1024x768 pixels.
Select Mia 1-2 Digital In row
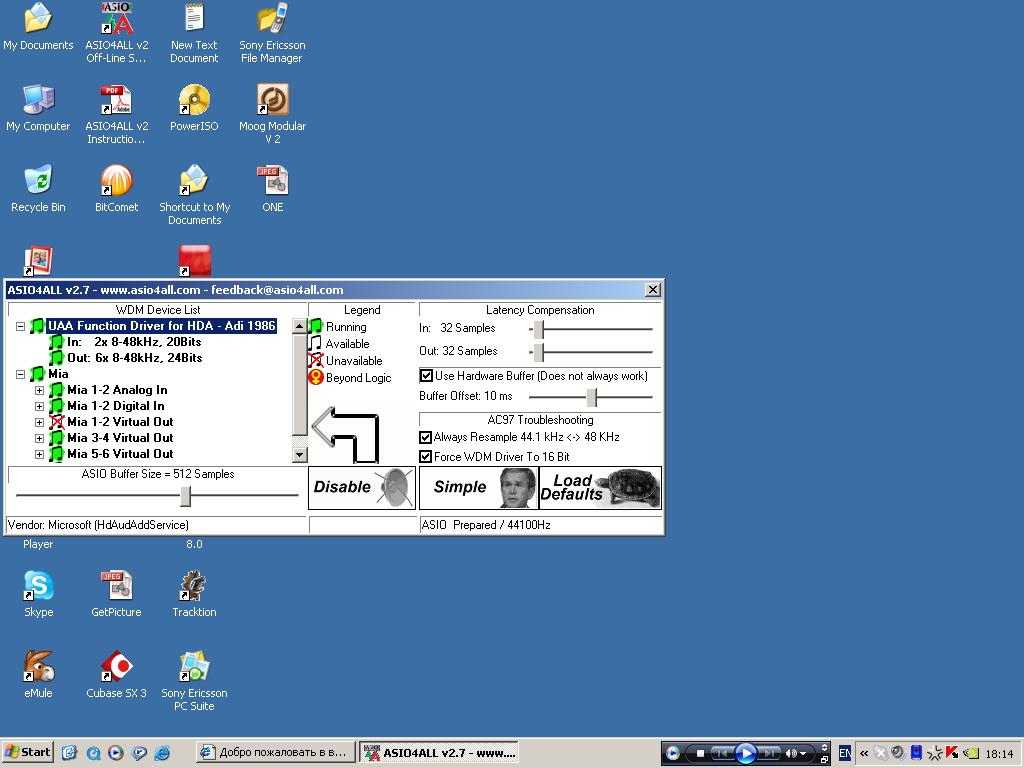116,406
